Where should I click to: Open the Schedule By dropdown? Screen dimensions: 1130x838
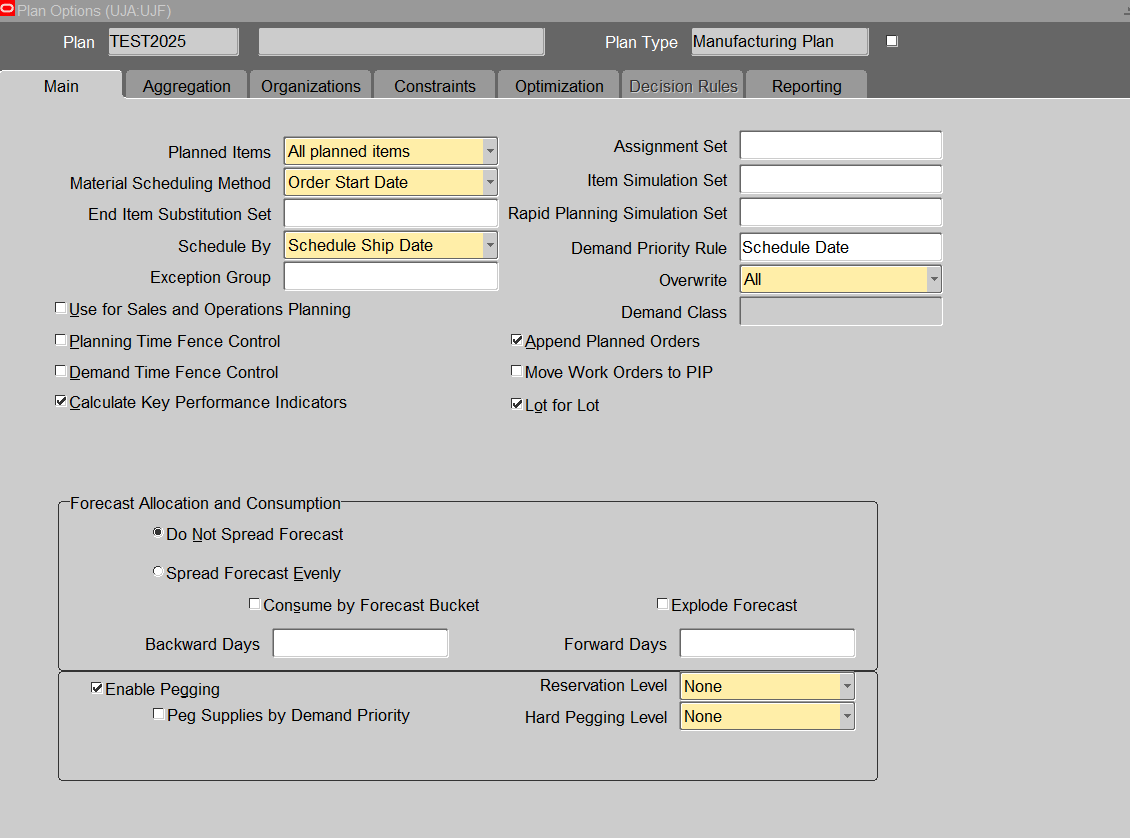(490, 245)
